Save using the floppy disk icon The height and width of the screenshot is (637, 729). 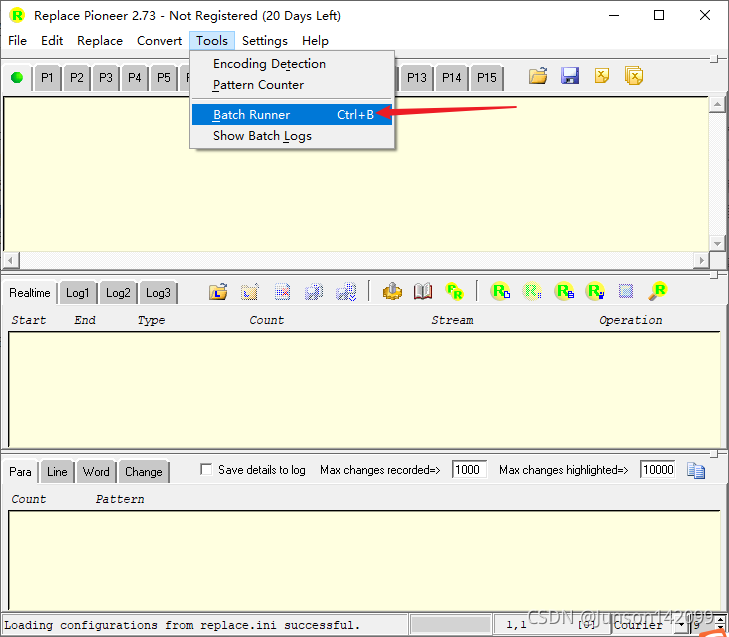tap(570, 76)
